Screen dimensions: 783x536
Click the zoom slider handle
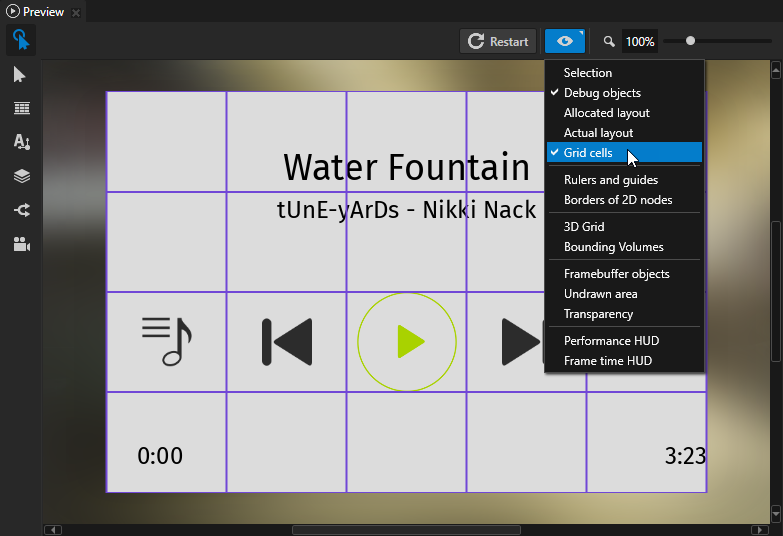(690, 41)
